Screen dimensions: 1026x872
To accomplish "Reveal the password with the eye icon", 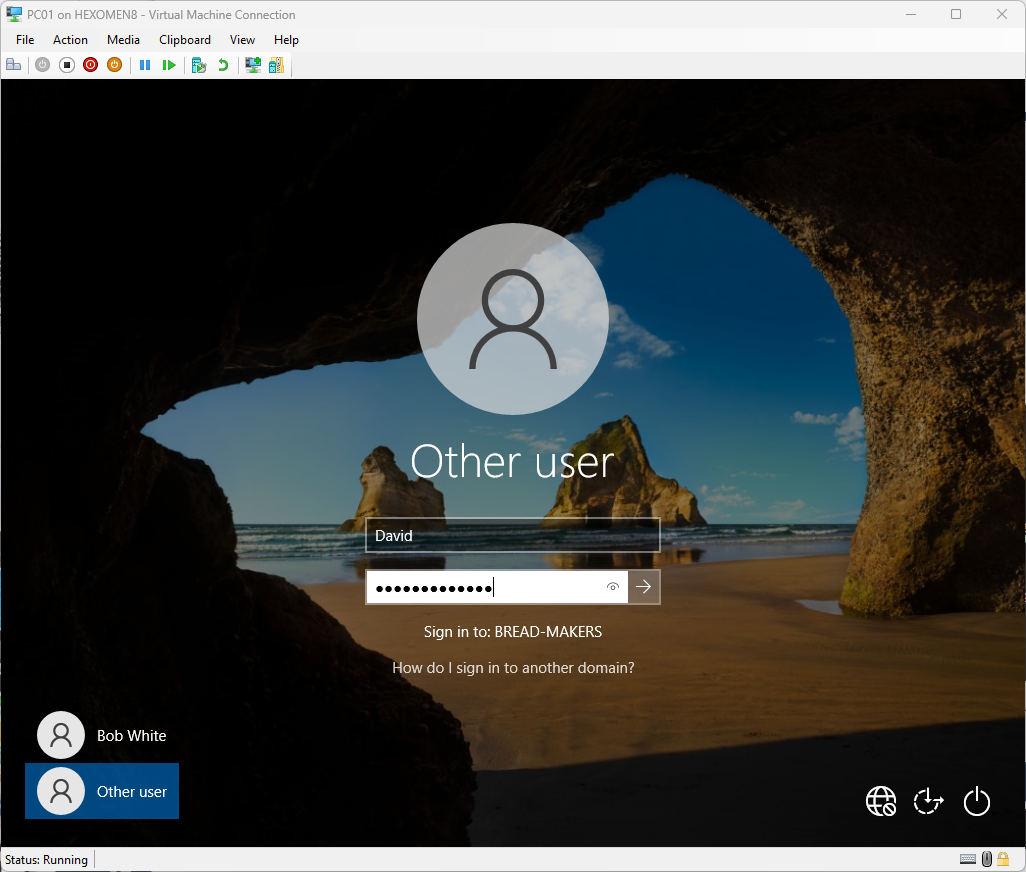I will point(612,587).
